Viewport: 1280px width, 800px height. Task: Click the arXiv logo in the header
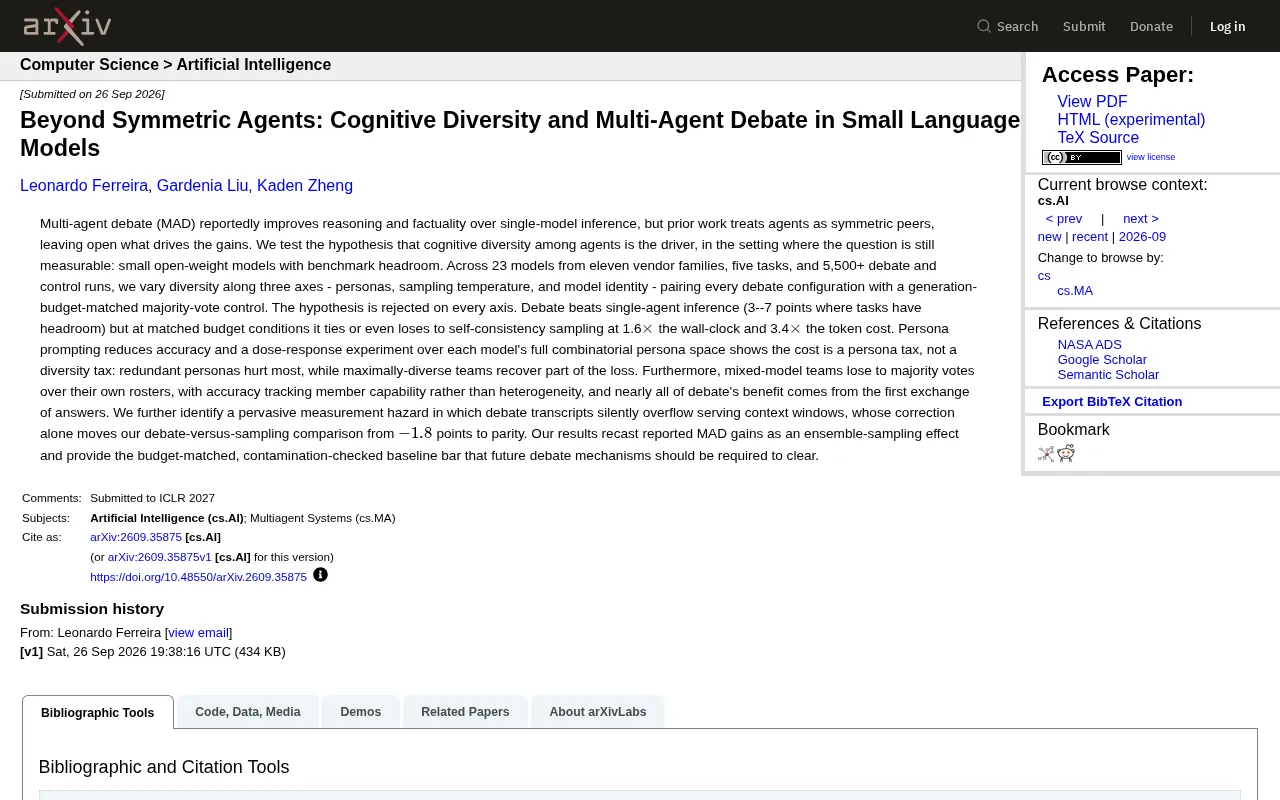(x=67, y=26)
